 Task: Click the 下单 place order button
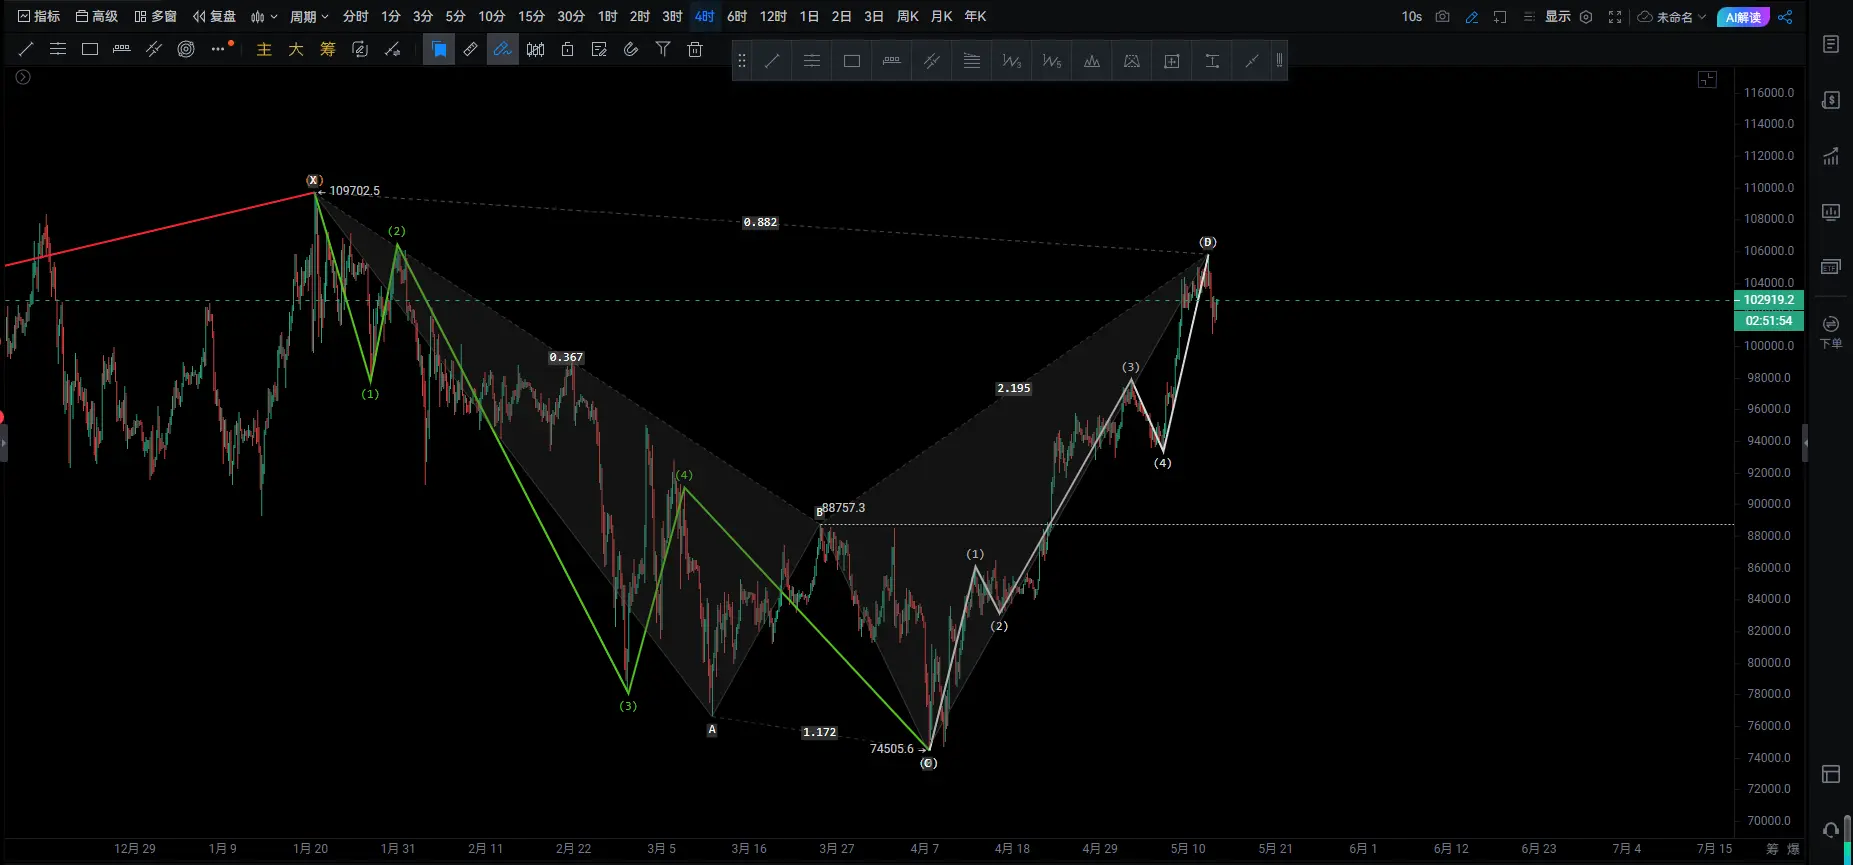click(x=1831, y=332)
